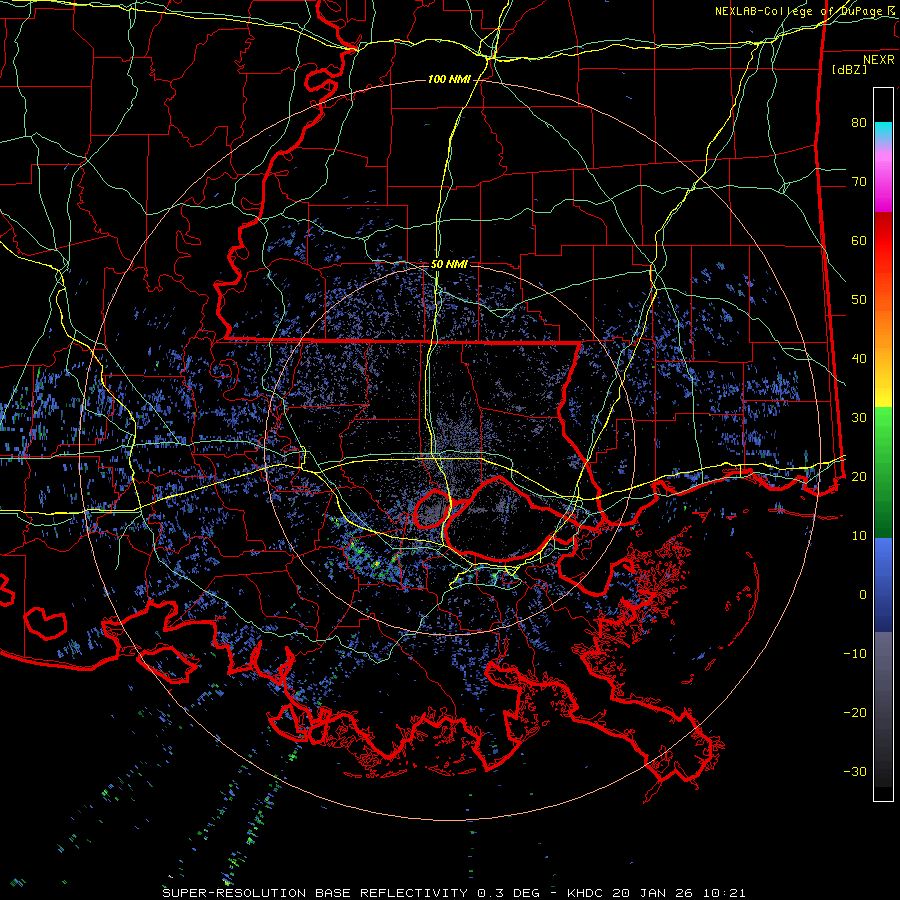The image size is (900, 900).
Task: Click the 50 NMI range ring label
Action: point(449,264)
